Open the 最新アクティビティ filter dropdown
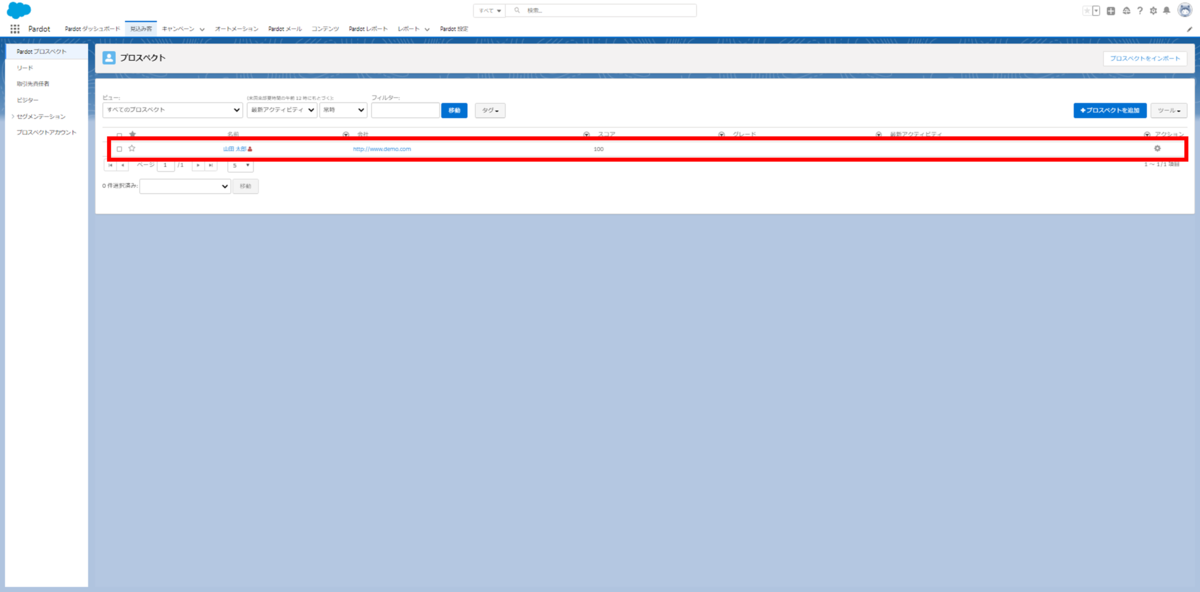1200x592 pixels. 282,110
